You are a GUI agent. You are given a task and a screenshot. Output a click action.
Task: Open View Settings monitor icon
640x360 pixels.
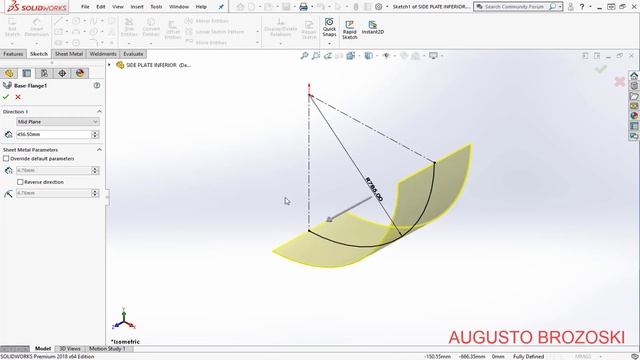(x=433, y=56)
